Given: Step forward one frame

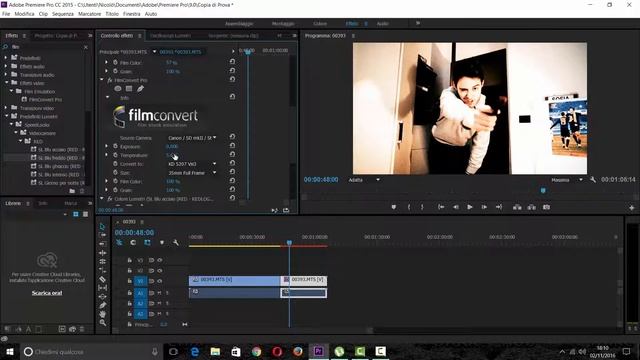Looking at the screenshot, I should (484, 207).
